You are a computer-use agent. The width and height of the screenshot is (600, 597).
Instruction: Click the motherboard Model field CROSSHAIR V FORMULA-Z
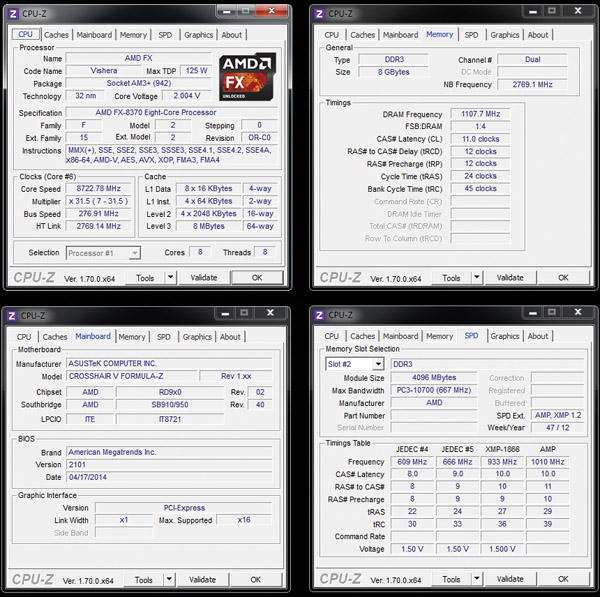click(132, 376)
